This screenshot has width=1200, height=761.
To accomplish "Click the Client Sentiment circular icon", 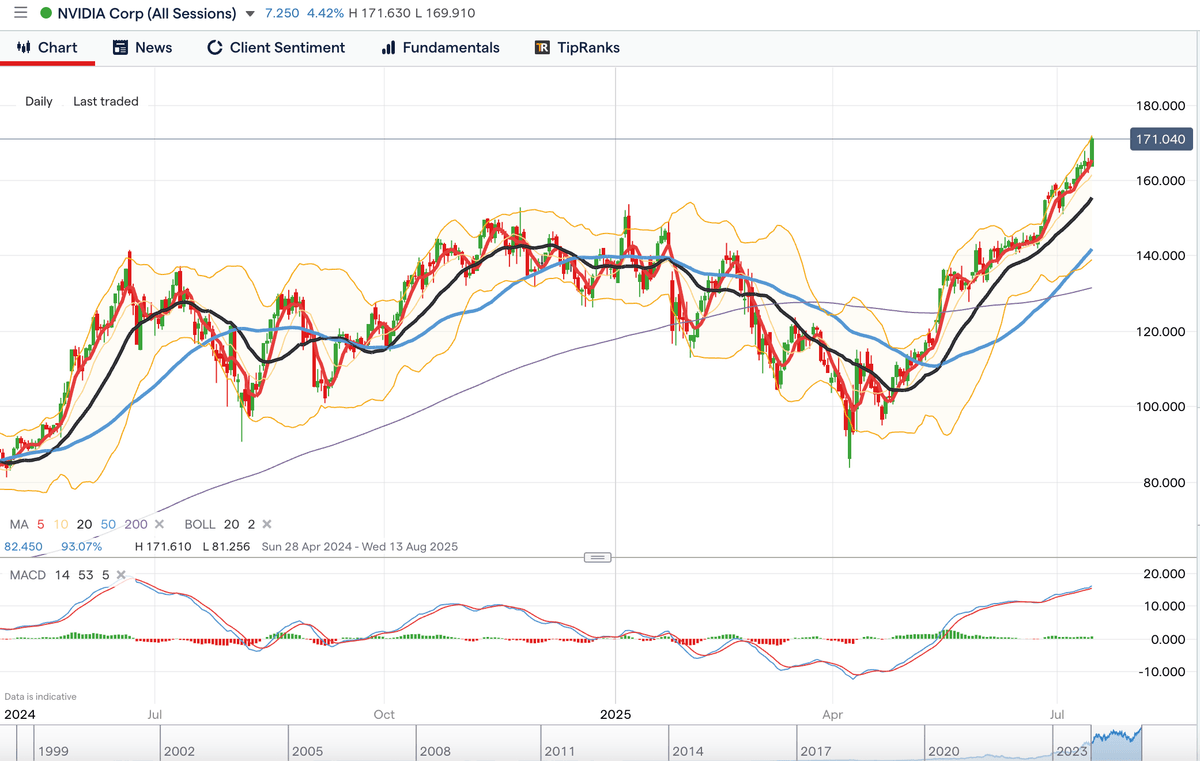I will [215, 47].
